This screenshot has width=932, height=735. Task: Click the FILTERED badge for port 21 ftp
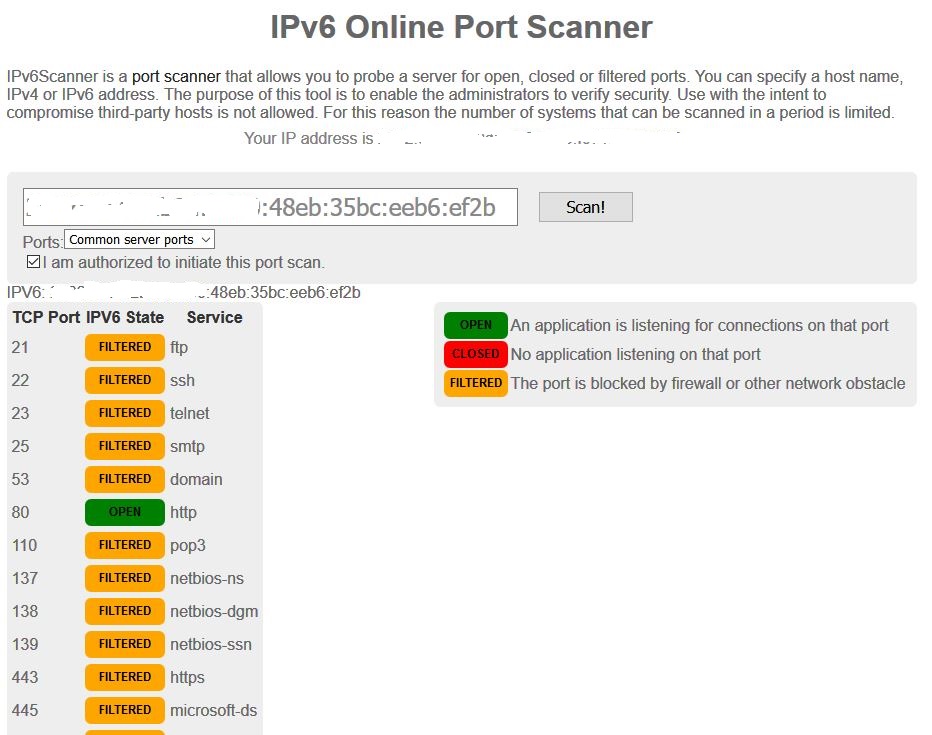click(124, 347)
